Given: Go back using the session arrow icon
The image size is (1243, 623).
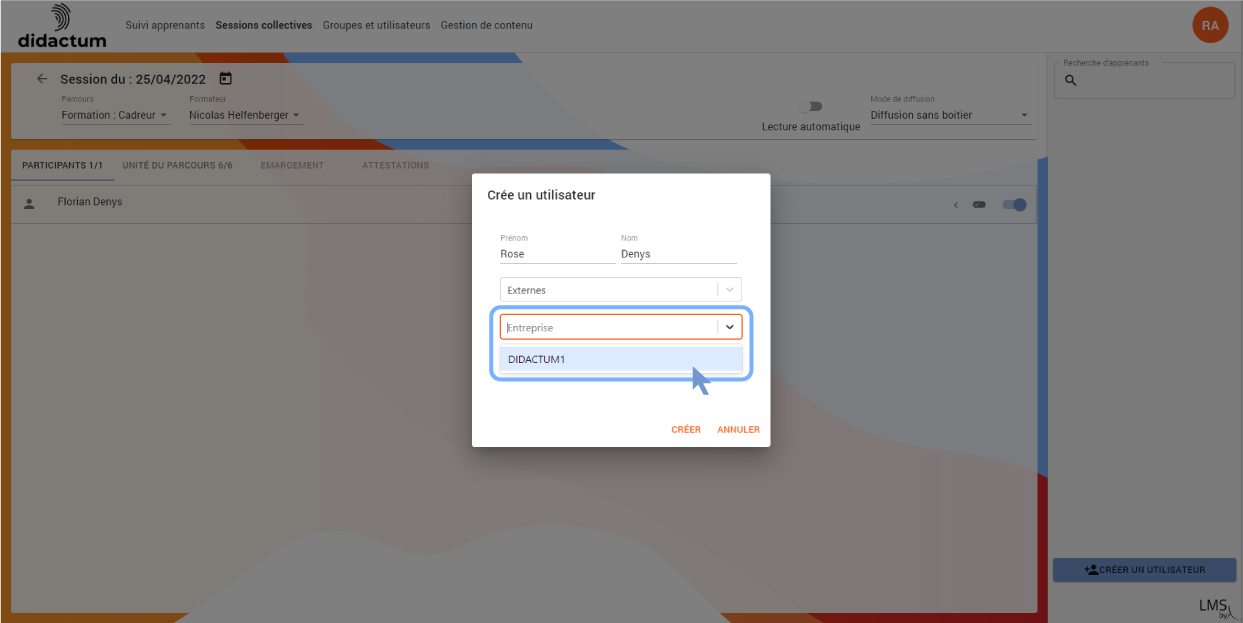Looking at the screenshot, I should 42,79.
